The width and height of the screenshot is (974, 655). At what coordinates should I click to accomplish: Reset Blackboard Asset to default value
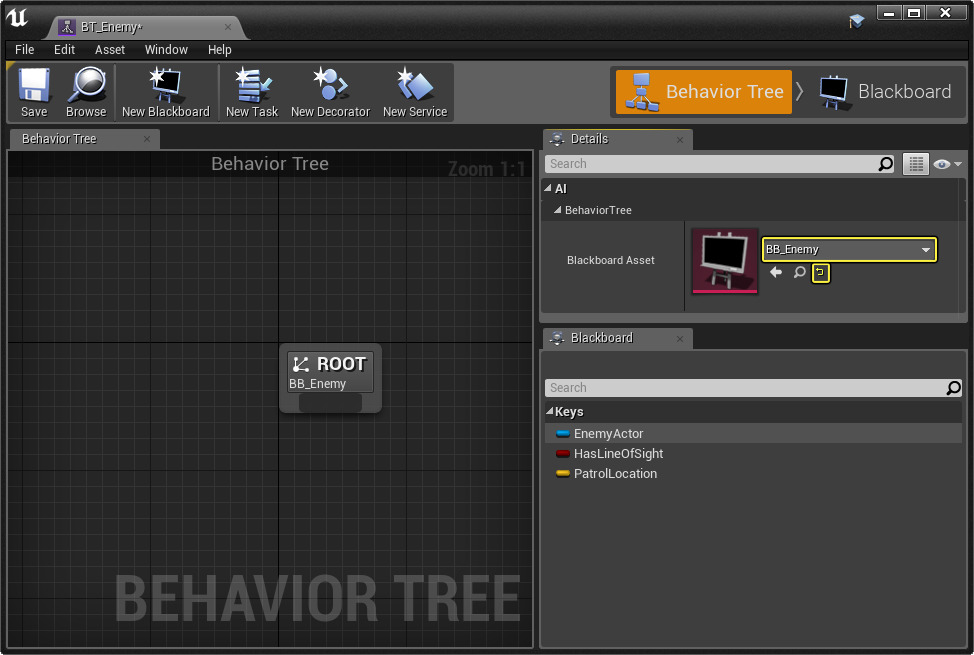(820, 272)
